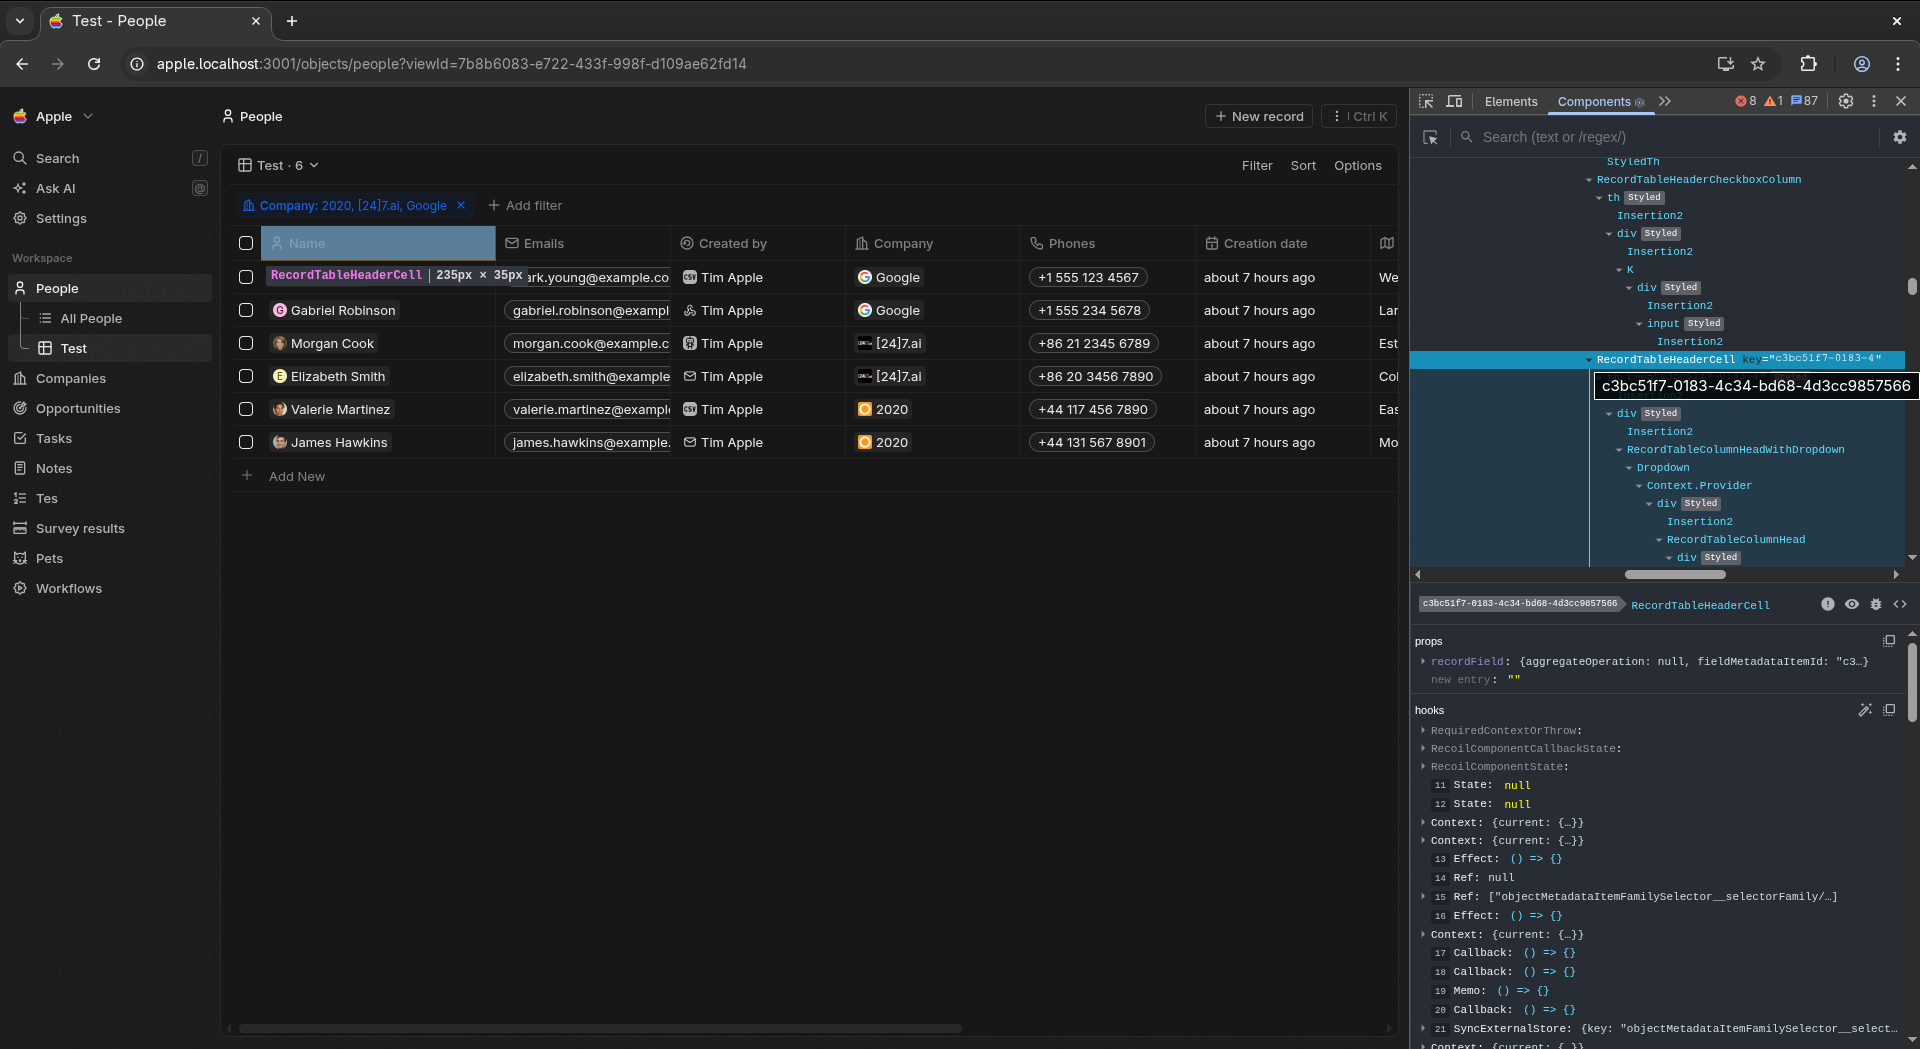
Task: Click the Components panel settings gear
Action: pyautogui.click(x=1899, y=137)
